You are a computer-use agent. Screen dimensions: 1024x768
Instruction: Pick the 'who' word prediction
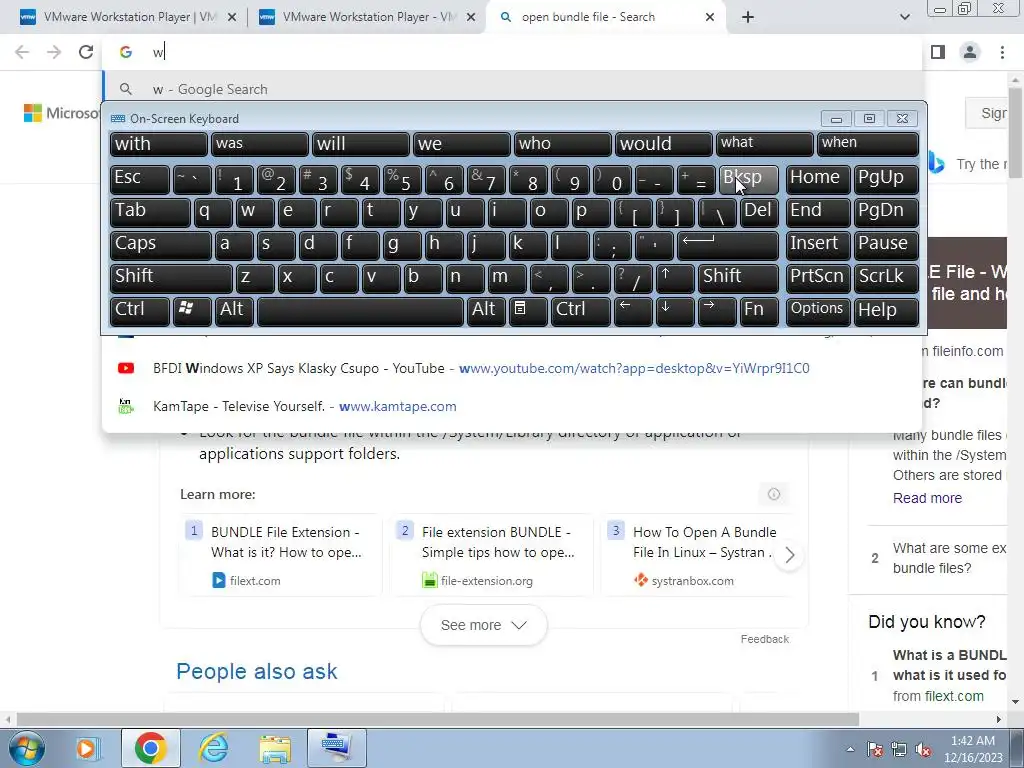(x=562, y=144)
